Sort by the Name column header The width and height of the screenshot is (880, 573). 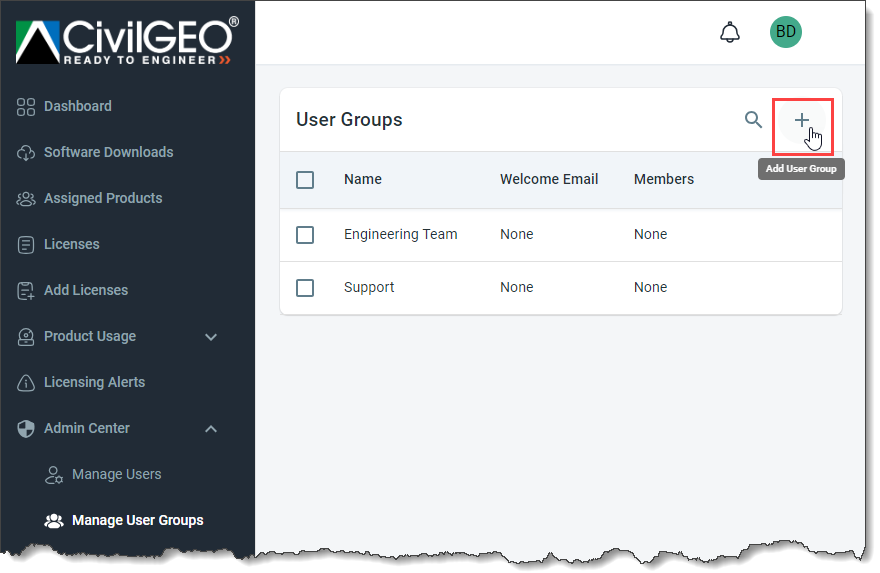click(x=363, y=179)
